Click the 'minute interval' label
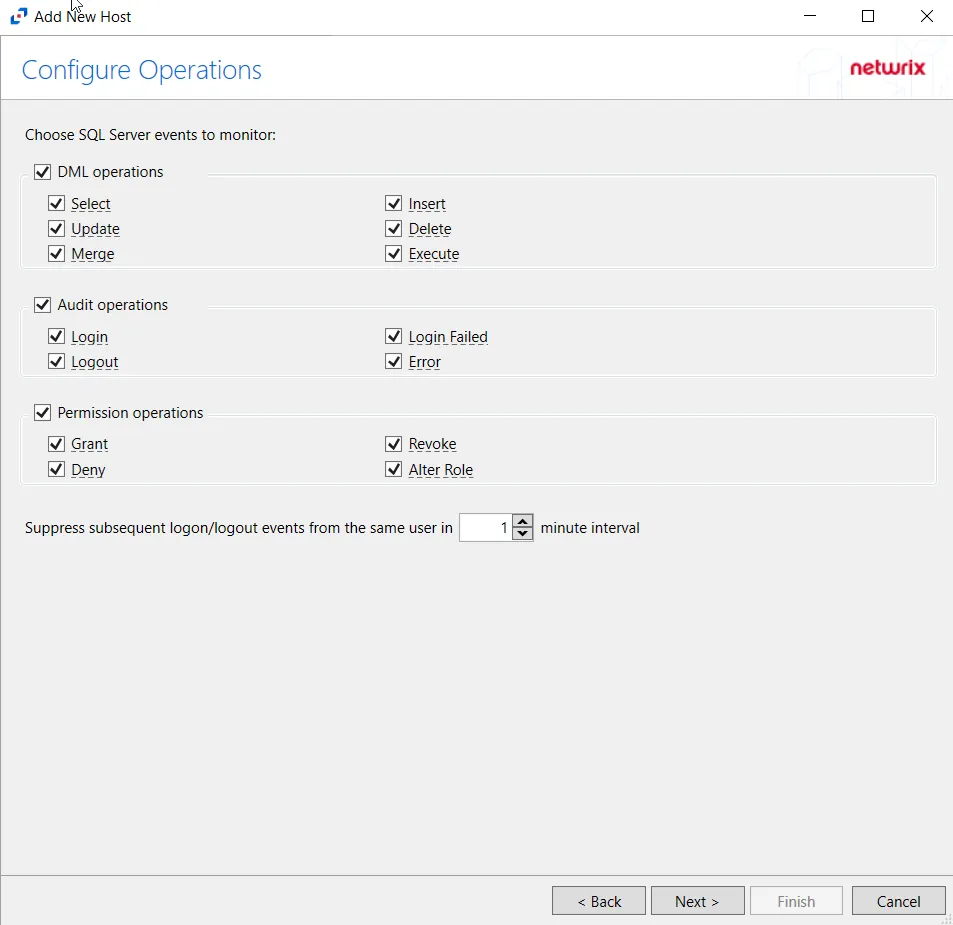Screen dimensions: 953x925 coord(590,528)
